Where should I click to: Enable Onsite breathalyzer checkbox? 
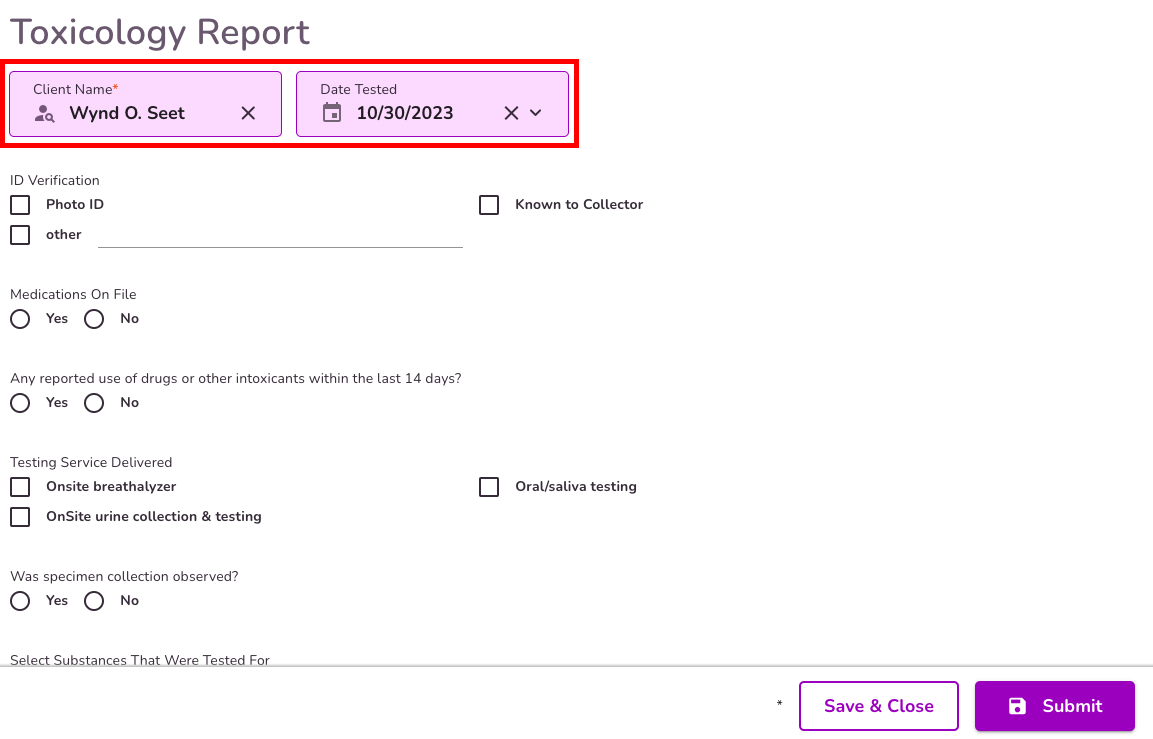click(x=19, y=486)
